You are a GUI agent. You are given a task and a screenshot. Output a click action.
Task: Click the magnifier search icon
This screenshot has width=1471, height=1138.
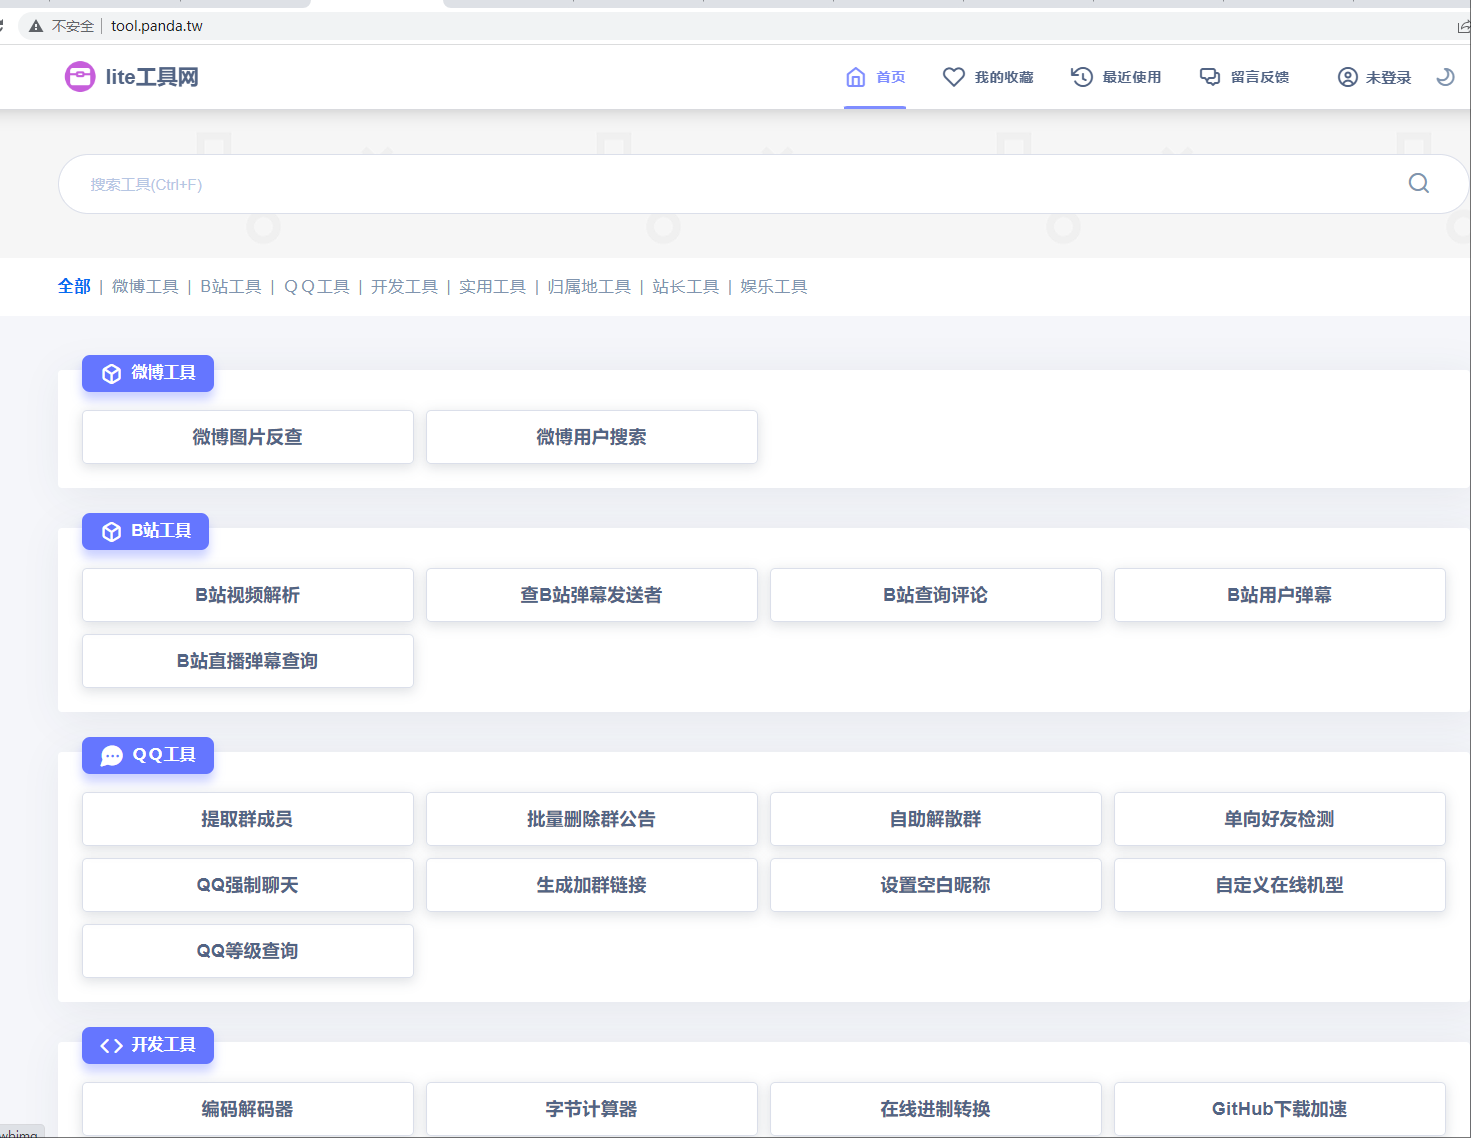(x=1419, y=183)
